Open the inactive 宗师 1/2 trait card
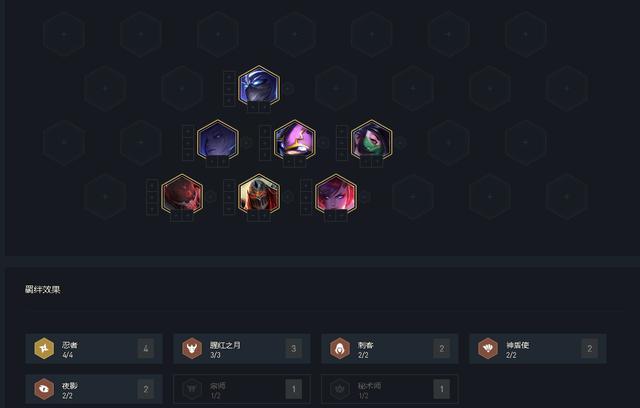Viewport: 640px width, 408px height. [x=242, y=389]
